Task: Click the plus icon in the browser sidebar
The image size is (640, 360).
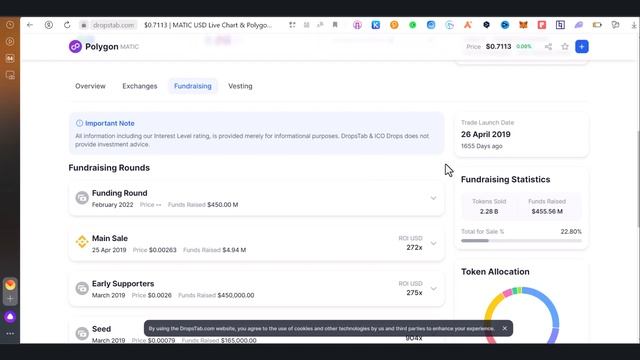Action: coord(10,299)
